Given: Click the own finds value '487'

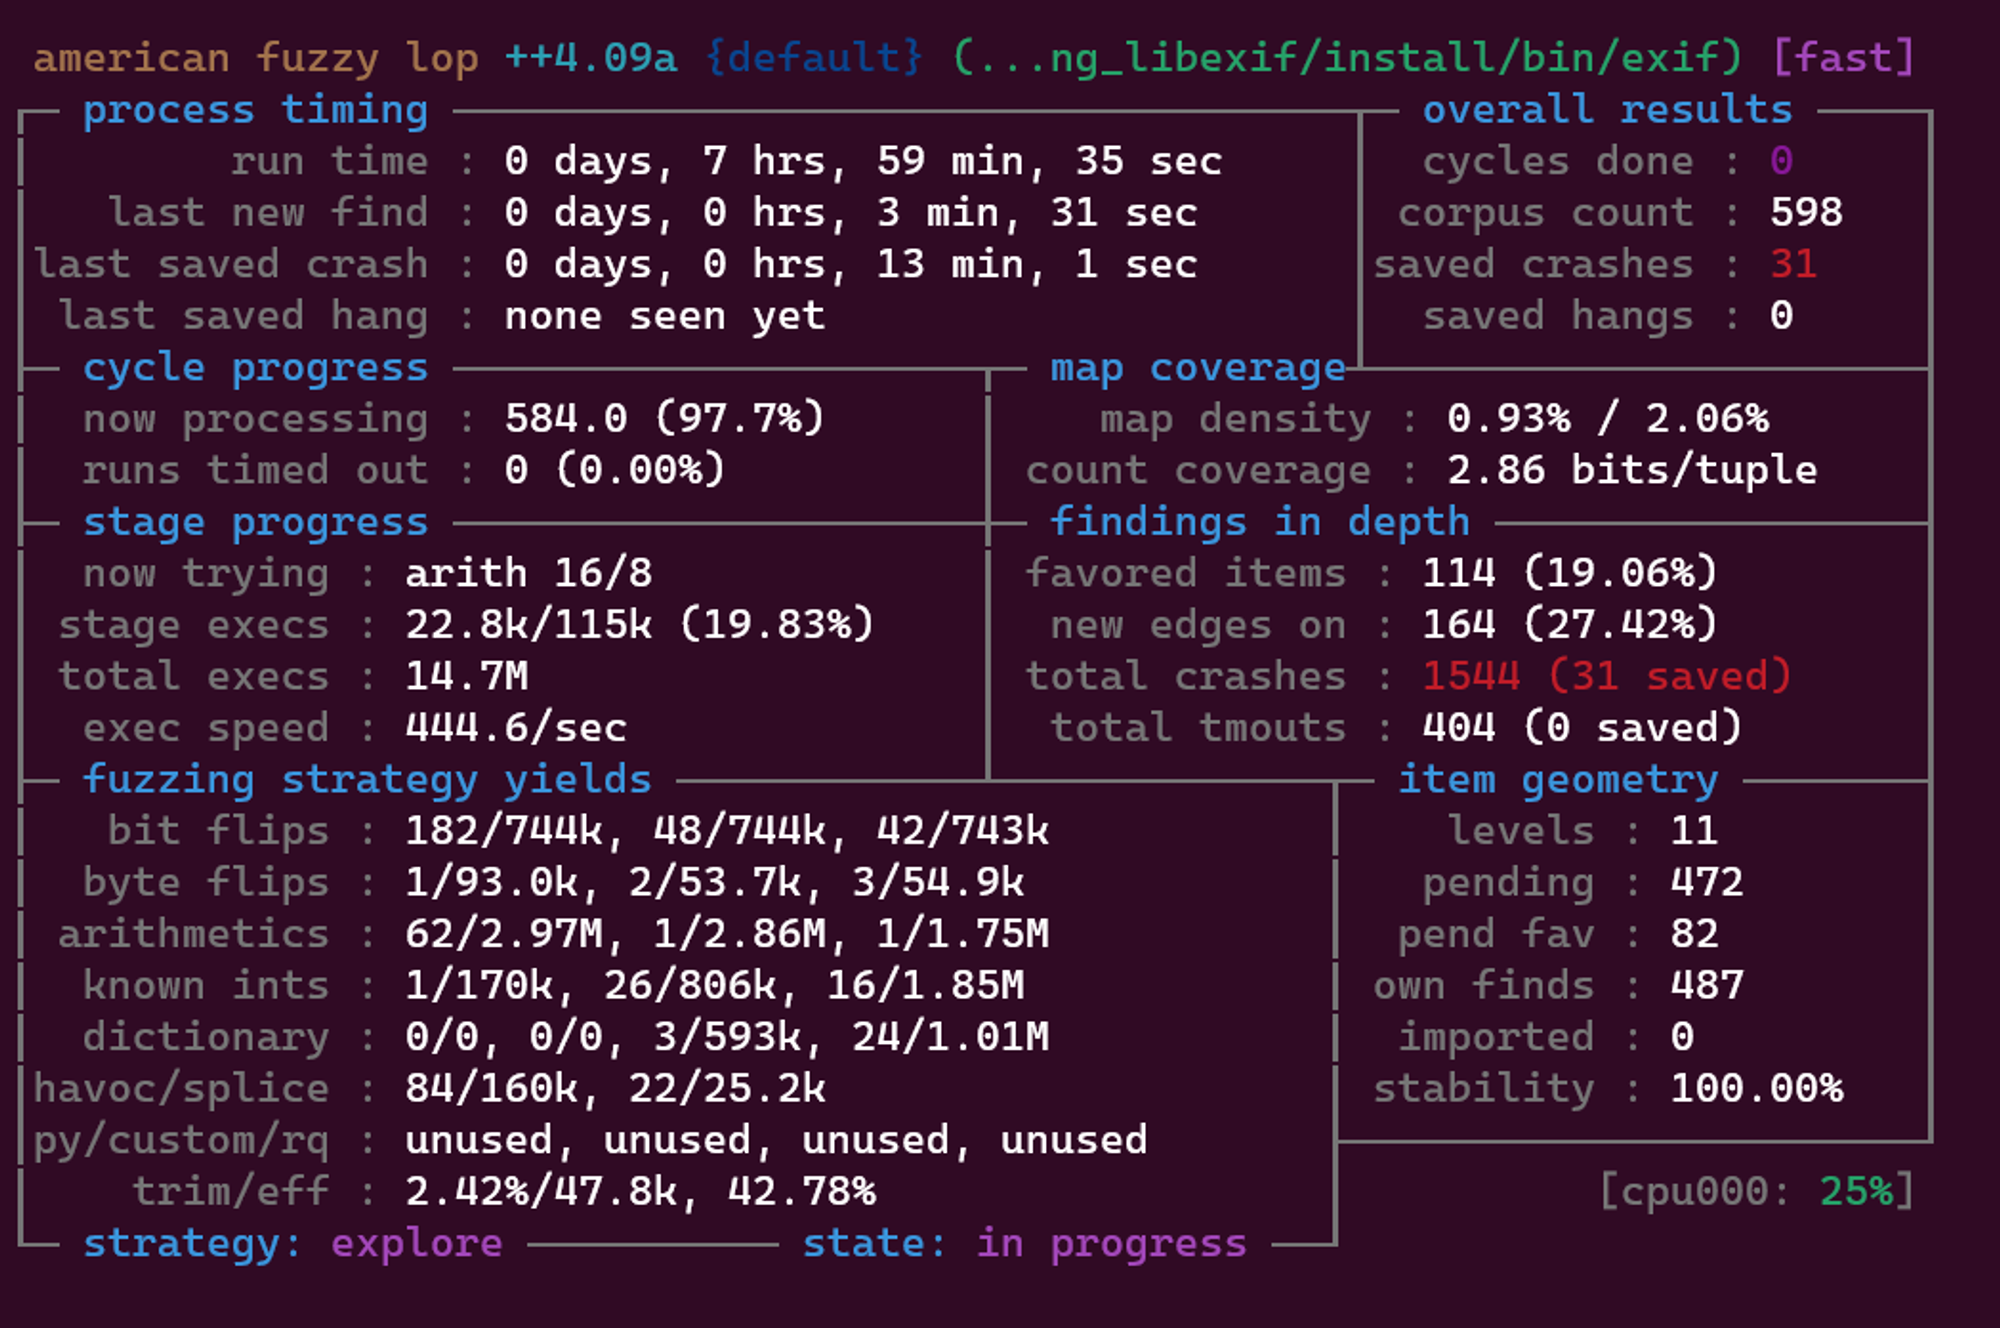Looking at the screenshot, I should pyautogui.click(x=1707, y=986).
